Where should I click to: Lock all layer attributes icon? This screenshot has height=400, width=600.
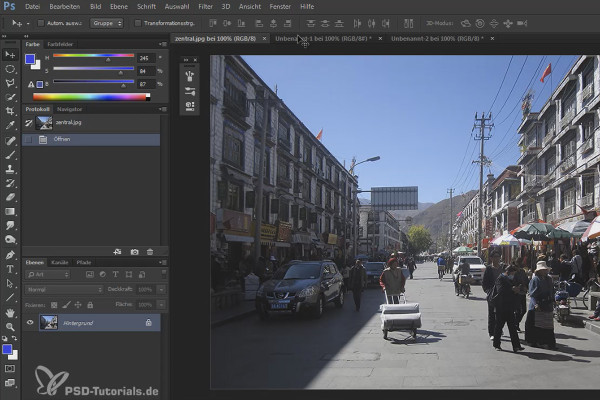click(x=90, y=305)
